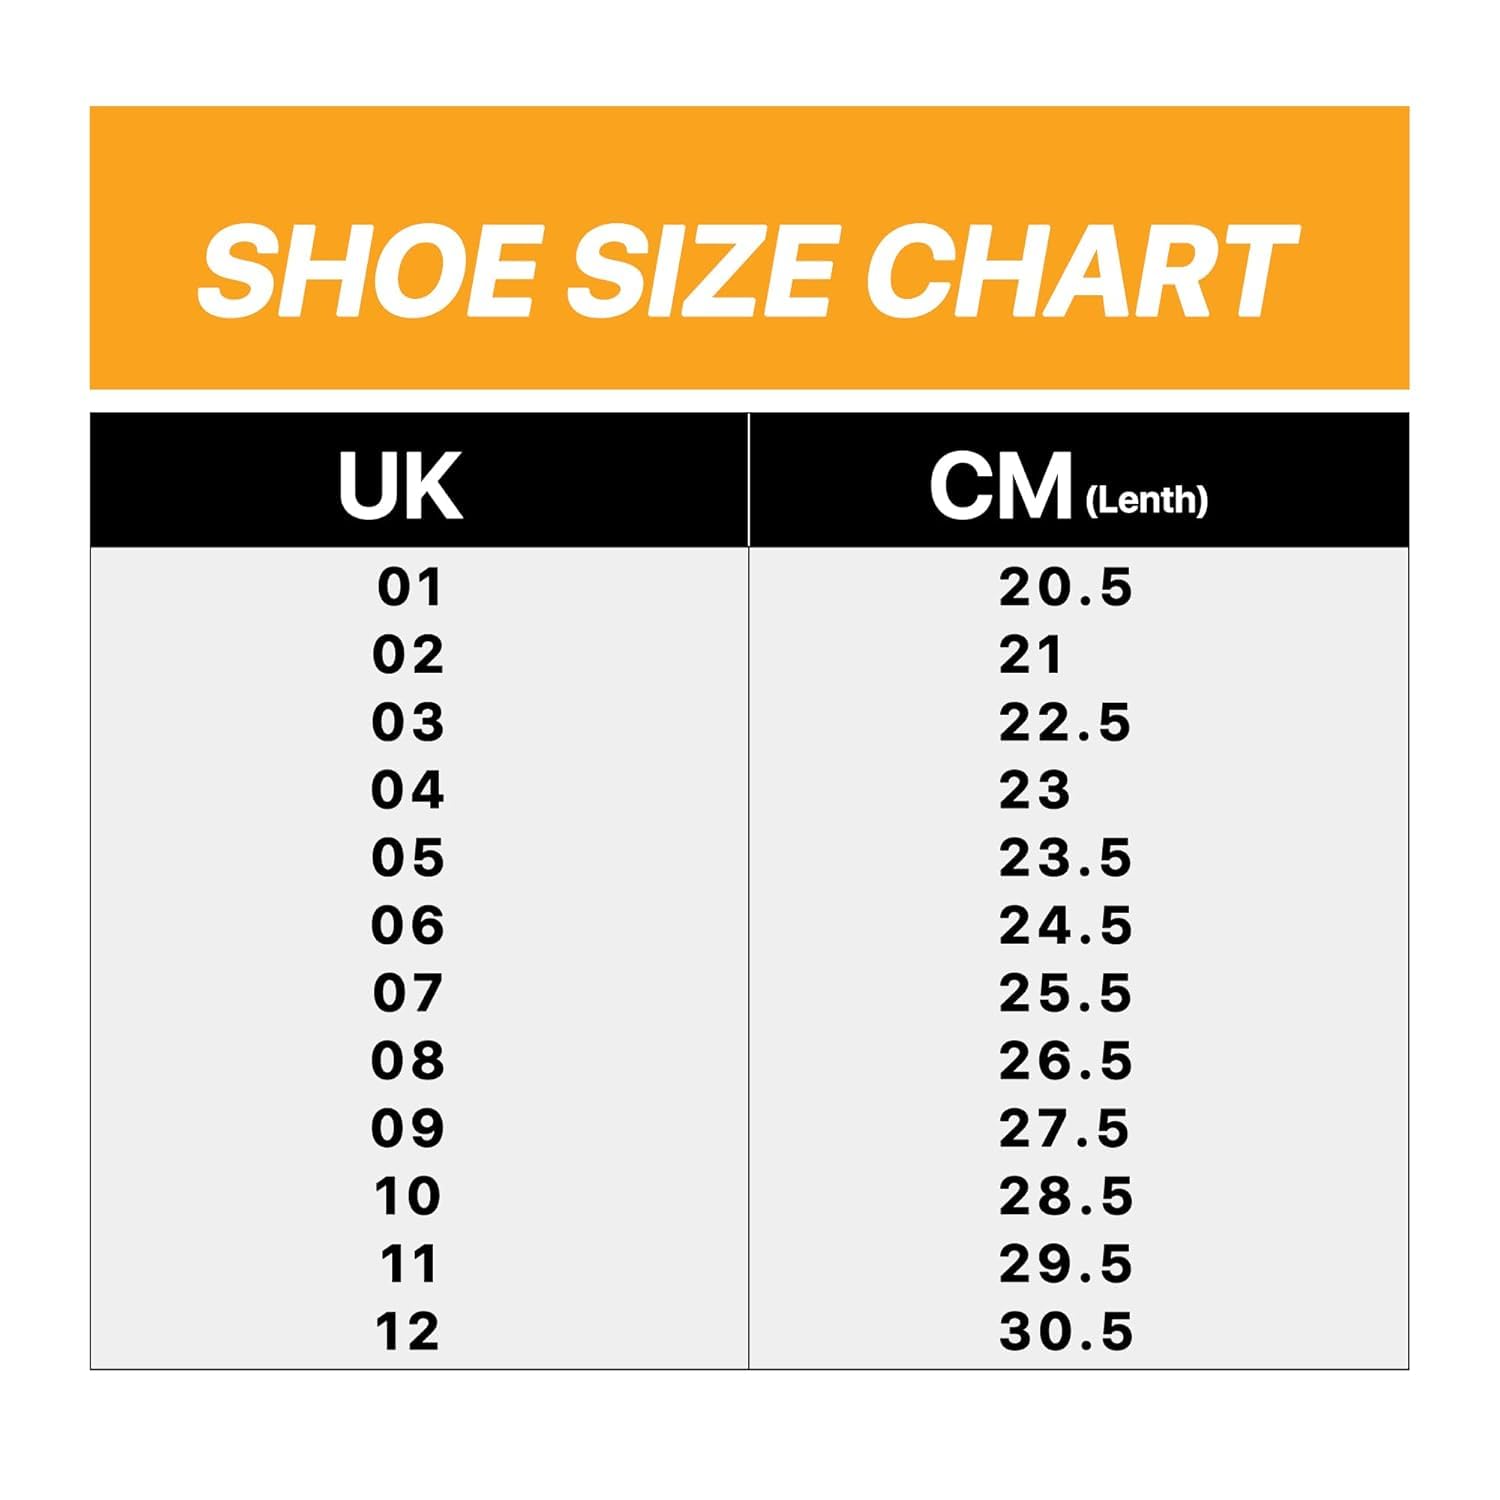Select UK size 10 row label
The height and width of the screenshot is (1500, 1500).
(408, 1196)
